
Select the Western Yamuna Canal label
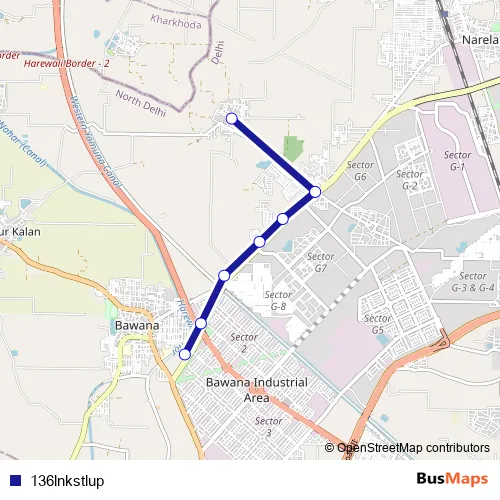pos(95,142)
